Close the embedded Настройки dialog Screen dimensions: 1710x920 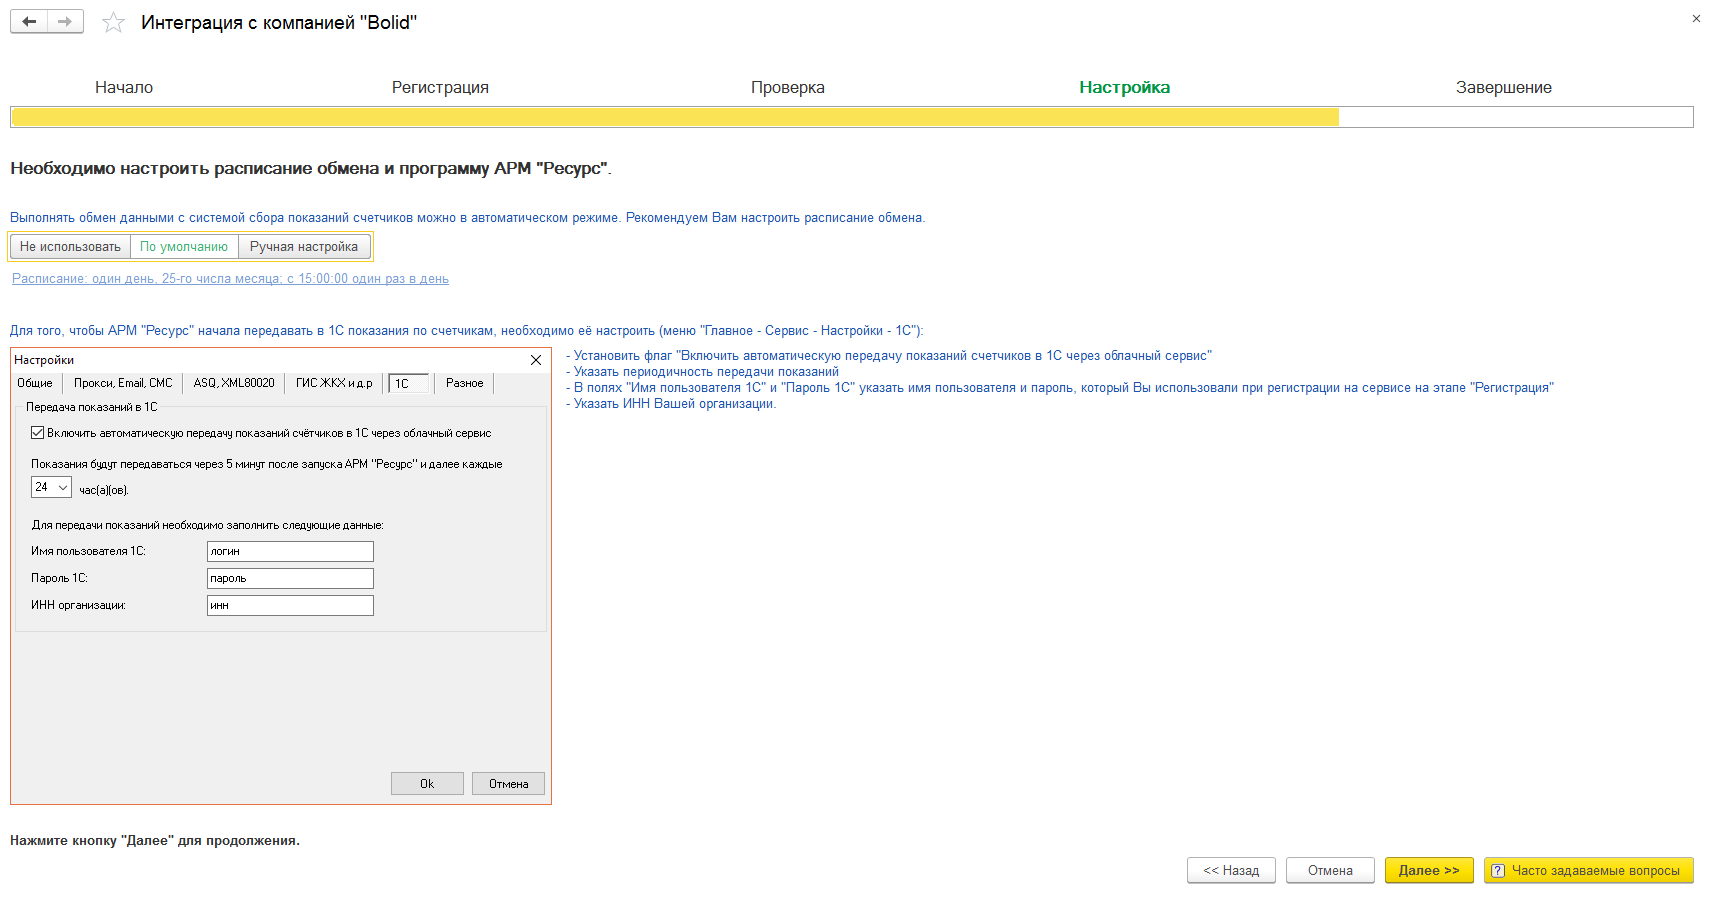(x=536, y=360)
